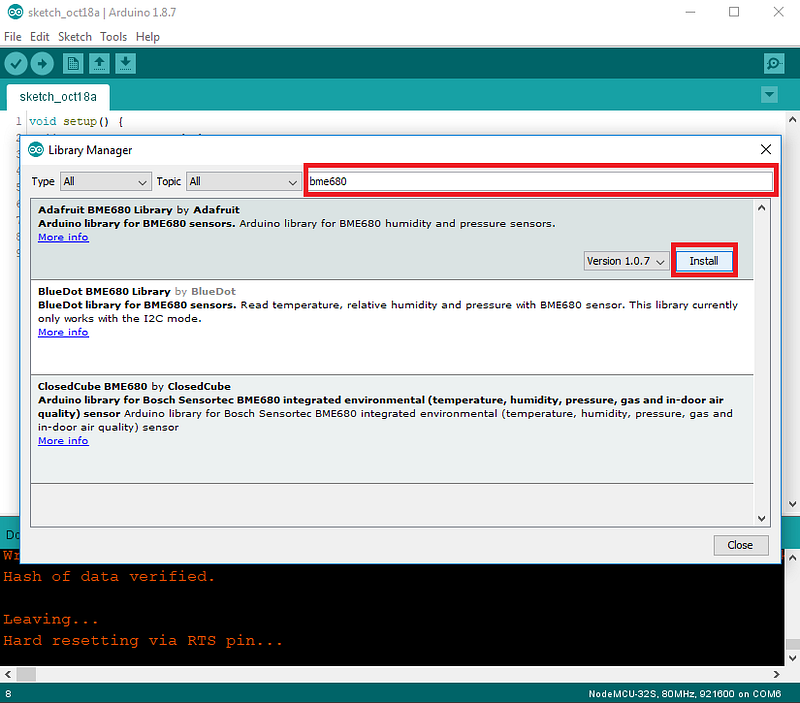The height and width of the screenshot is (703, 800).
Task: Expand the Type filter dropdown
Action: coord(106,182)
